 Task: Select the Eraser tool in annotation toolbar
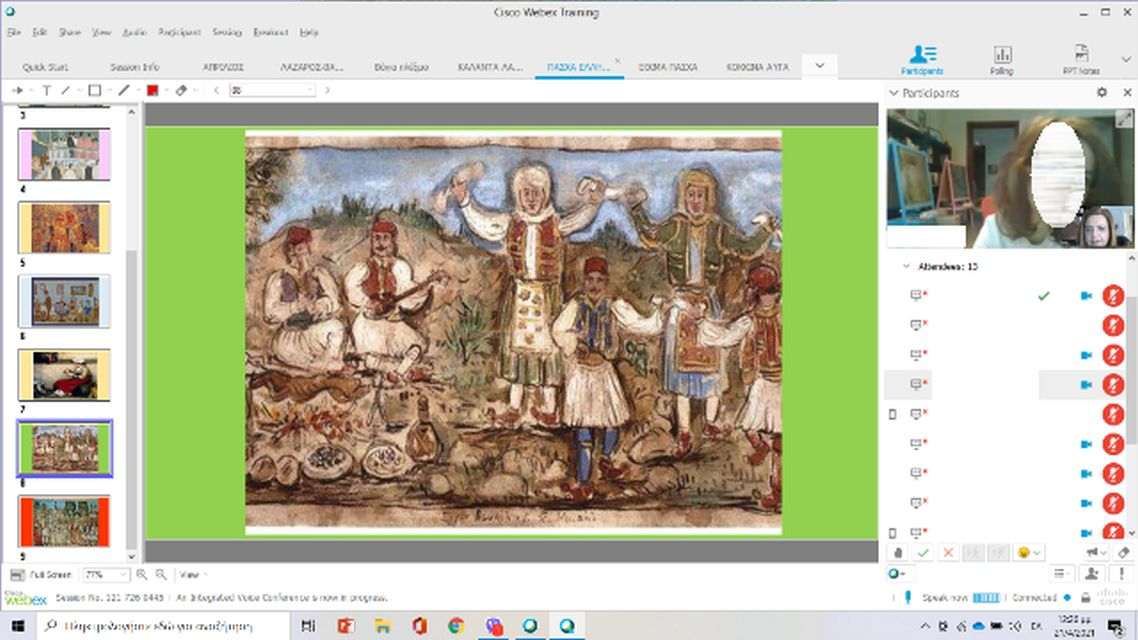[181, 90]
